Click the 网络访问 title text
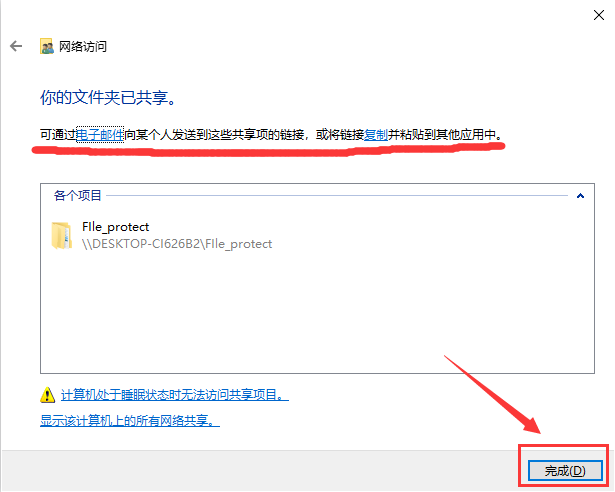The image size is (615, 492). 83,46
